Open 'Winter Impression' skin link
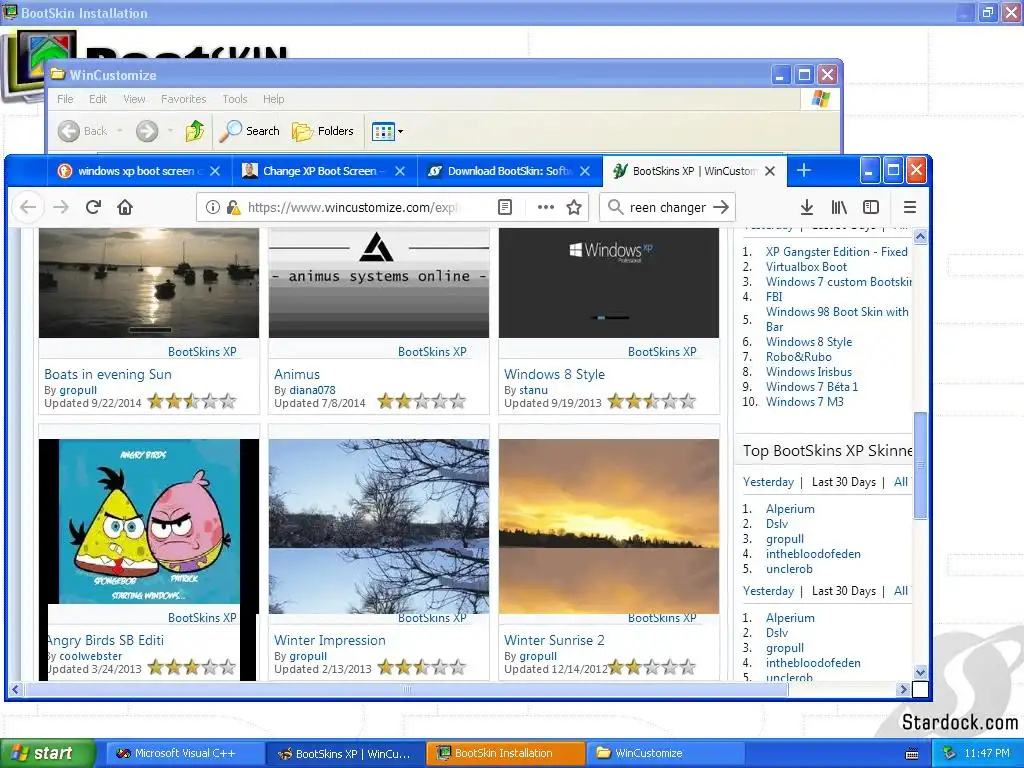Screen dimensions: 1024x768 (330, 640)
